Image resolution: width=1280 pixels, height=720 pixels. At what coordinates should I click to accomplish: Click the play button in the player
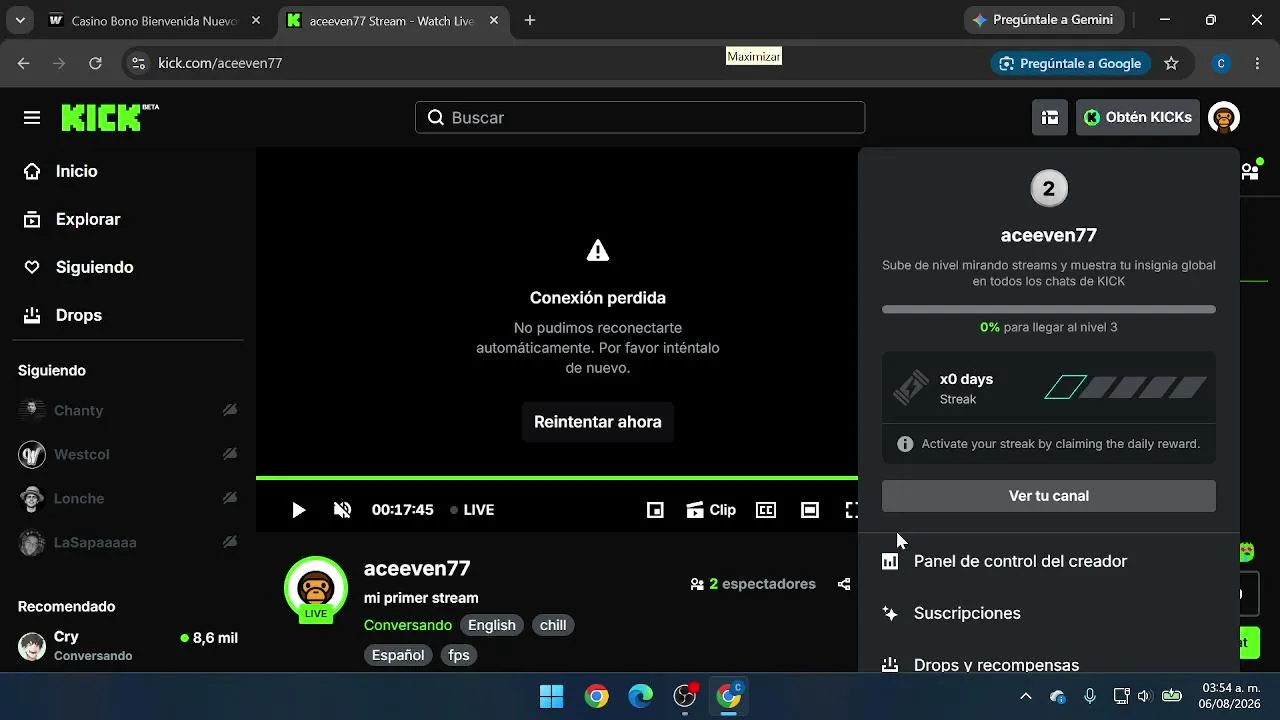298,510
